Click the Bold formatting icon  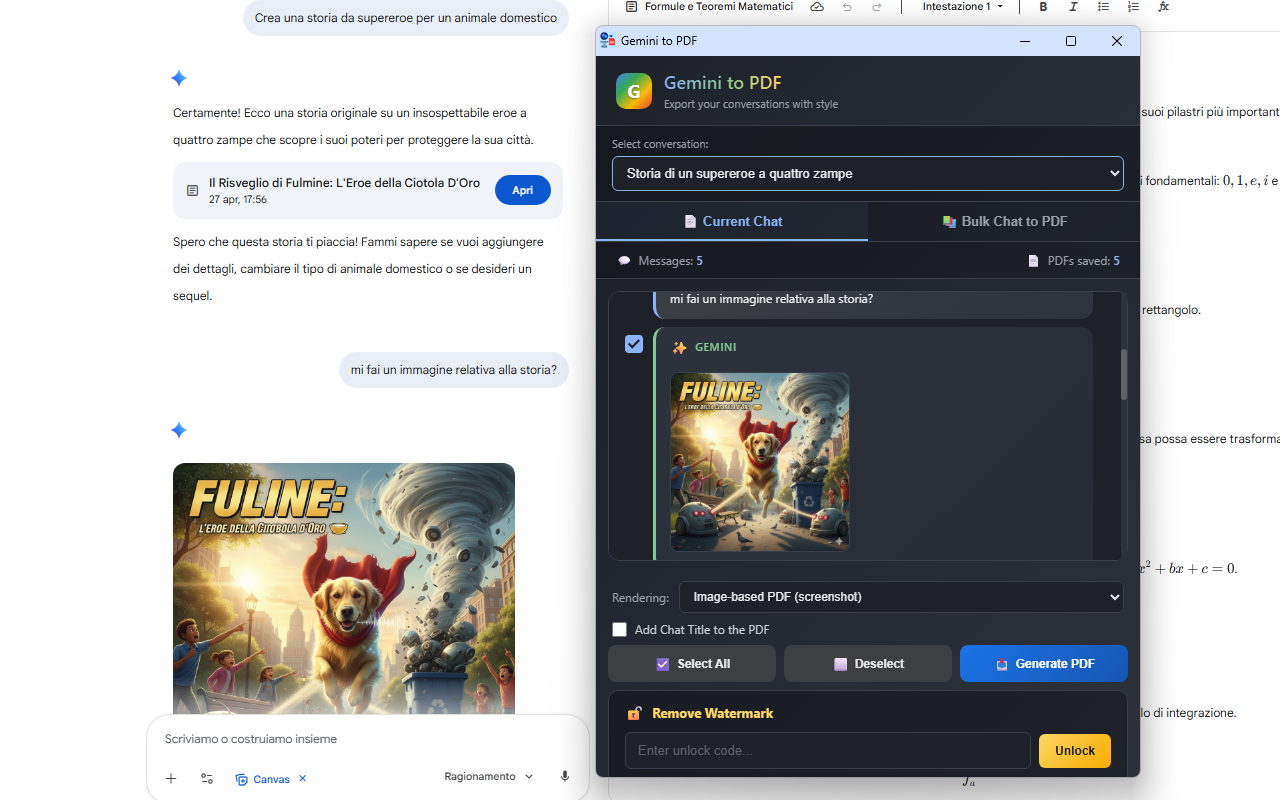[1043, 7]
